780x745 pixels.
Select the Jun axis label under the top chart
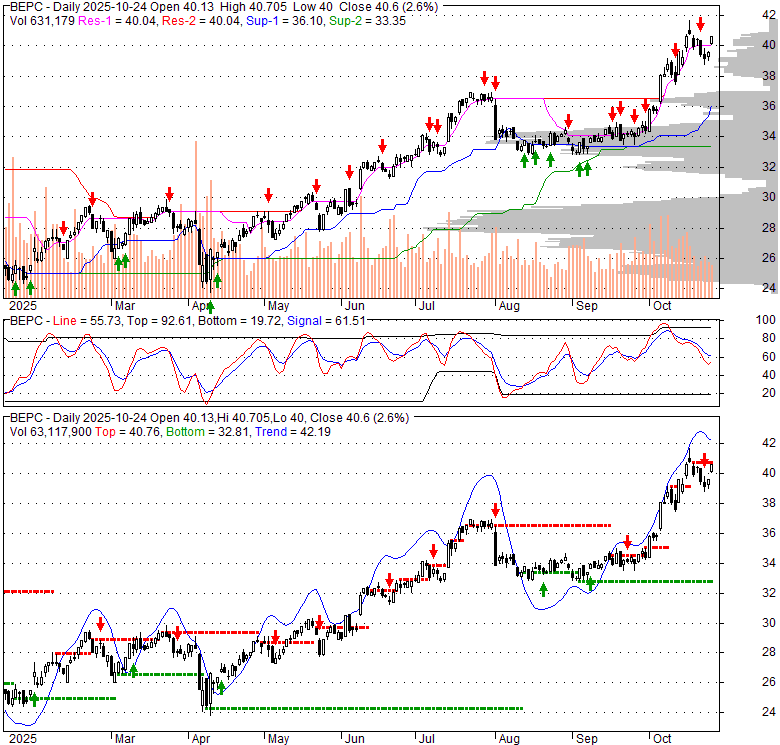[x=355, y=306]
